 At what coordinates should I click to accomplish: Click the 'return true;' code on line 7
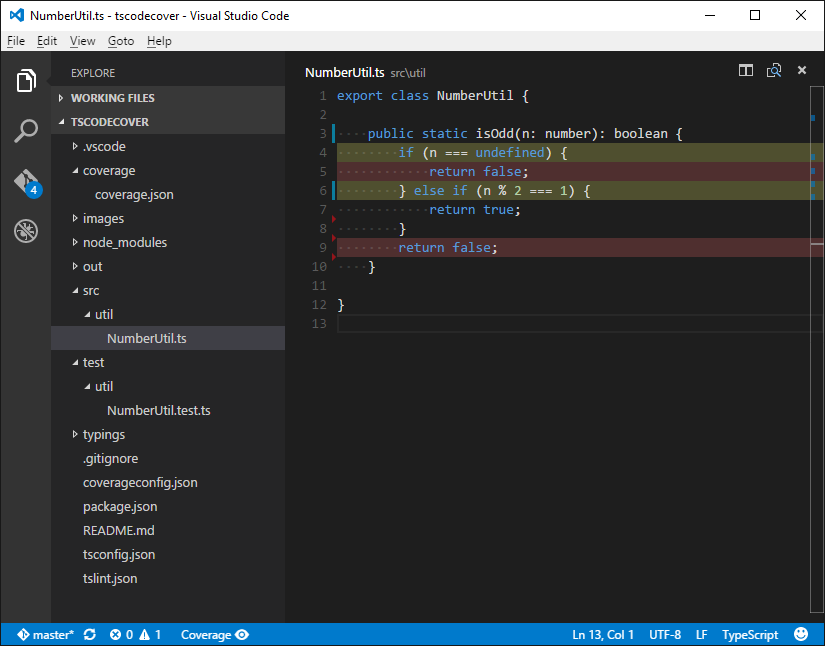[x=475, y=209]
